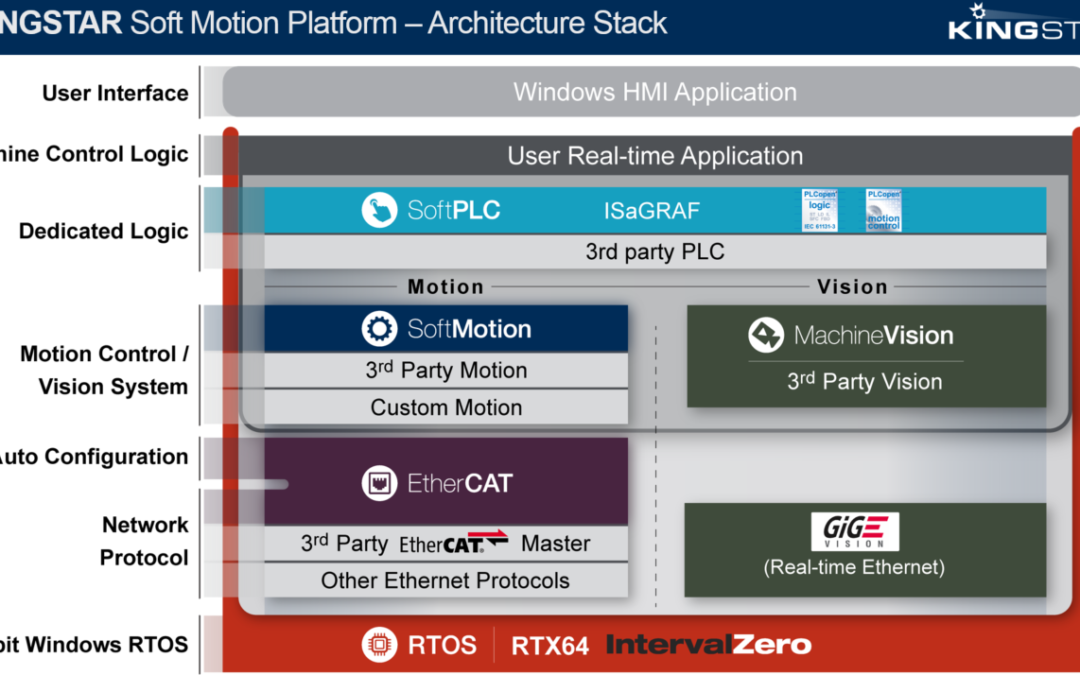The height and width of the screenshot is (675, 1080).
Task: Click the MachineVision round icon
Action: tap(766, 335)
